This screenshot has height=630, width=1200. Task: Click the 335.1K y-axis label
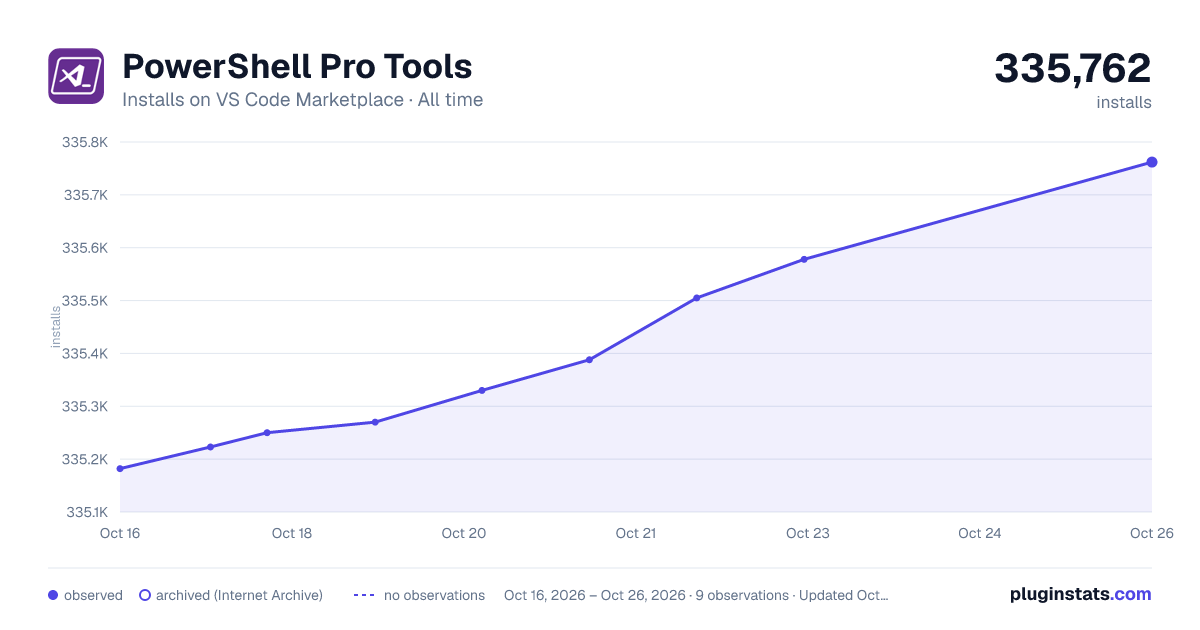coord(86,512)
